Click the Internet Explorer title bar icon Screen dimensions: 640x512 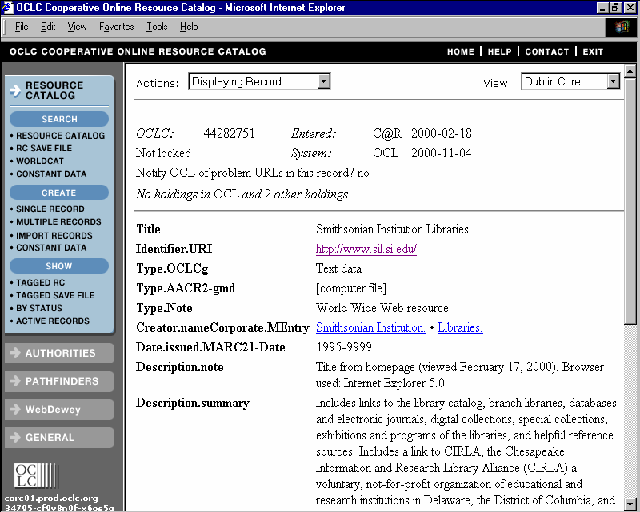(8, 7)
